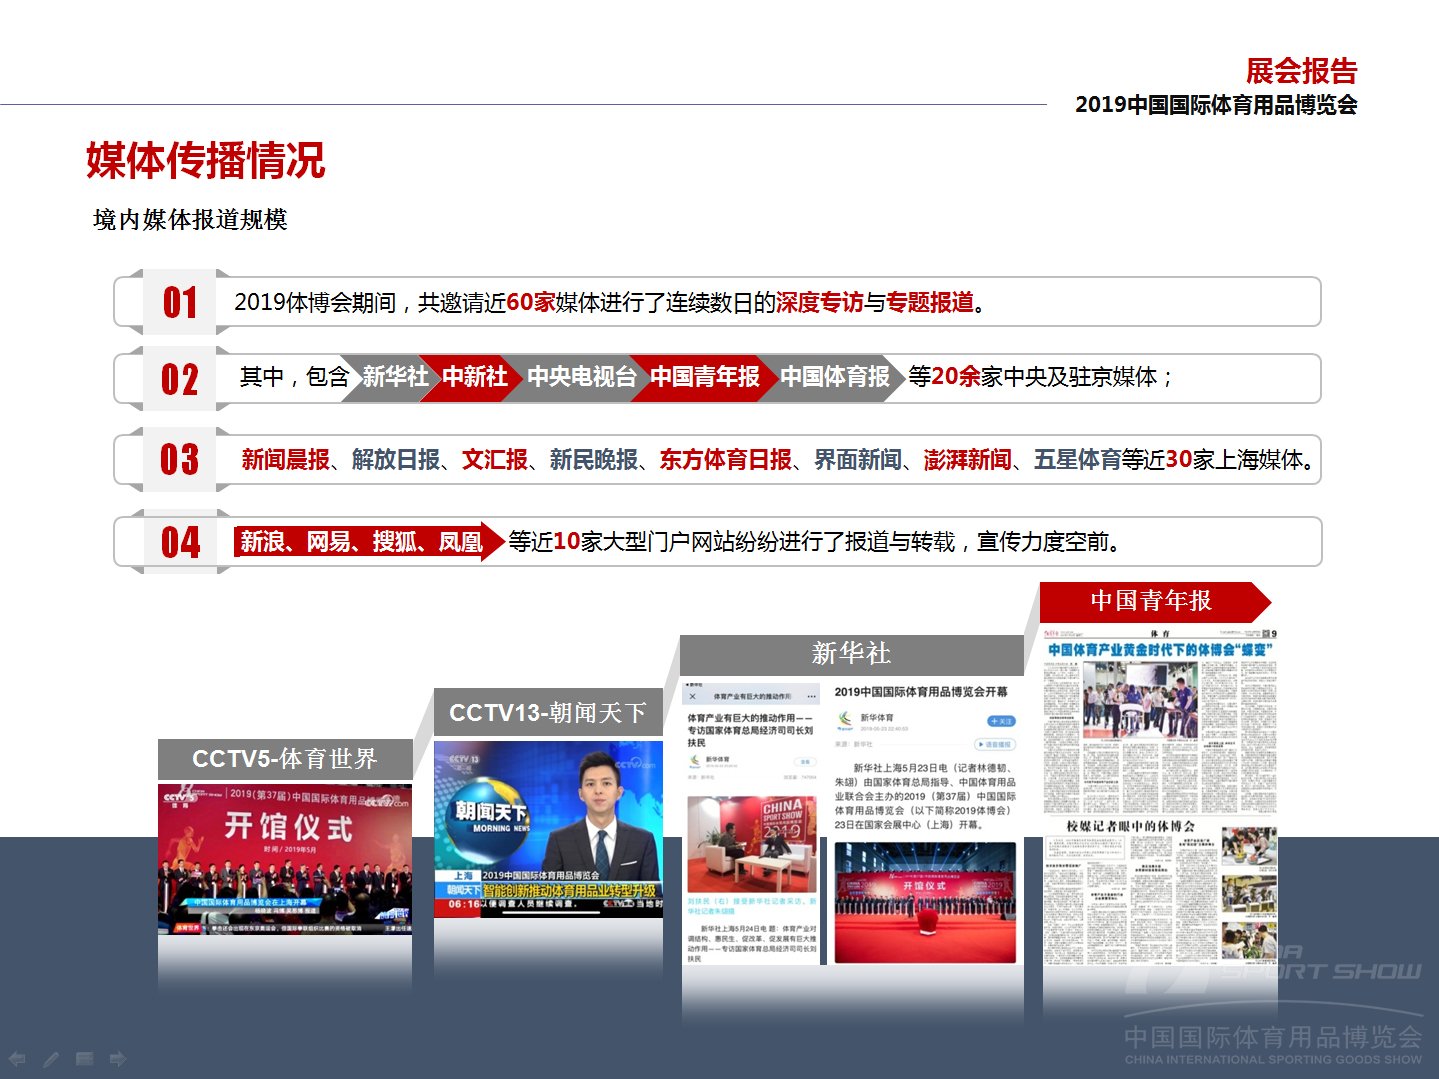Image resolution: width=1439 pixels, height=1079 pixels.
Task: Click the 深度专访 red text
Action: point(820,303)
